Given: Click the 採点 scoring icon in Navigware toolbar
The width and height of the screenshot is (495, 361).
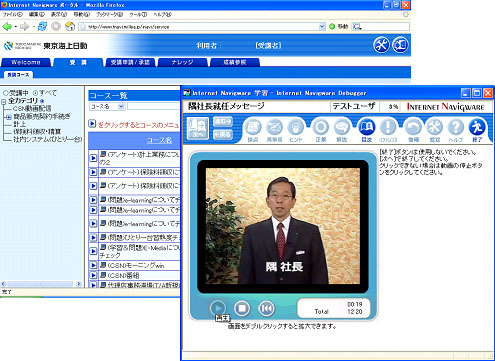Looking at the screenshot, I should click(x=253, y=127).
